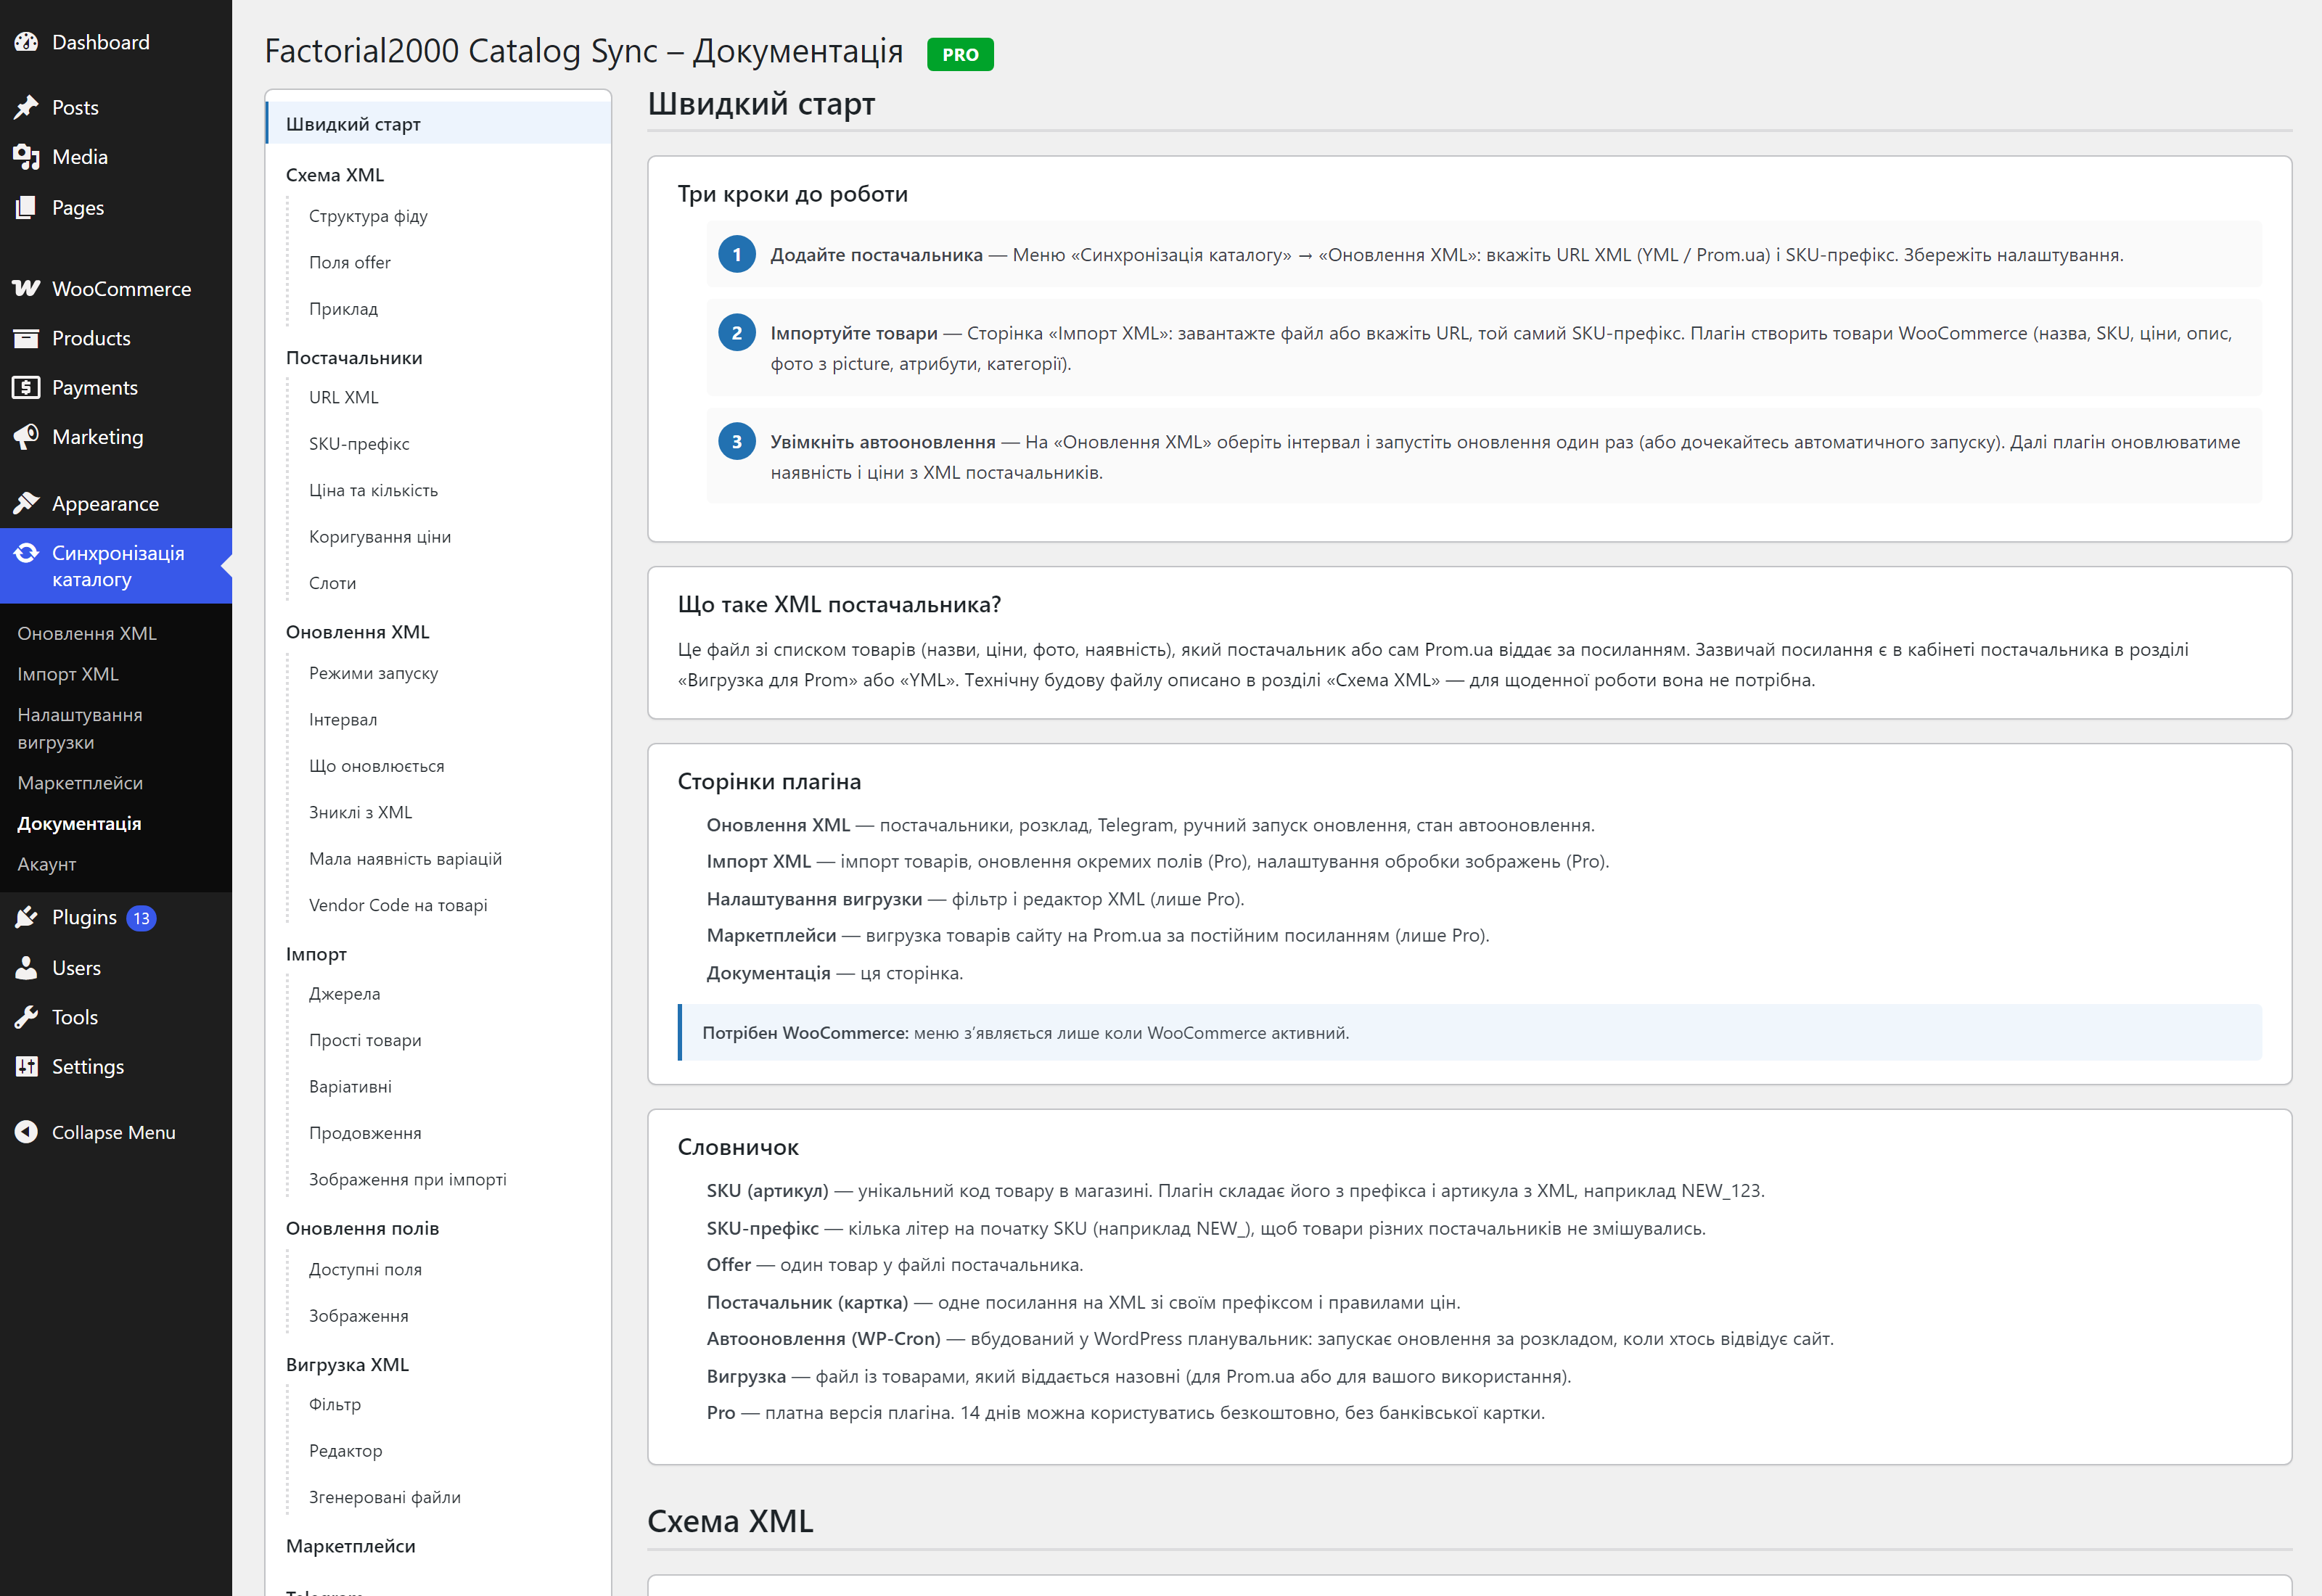Click the Posts pushpin icon
This screenshot has width=2322, height=1596.
[26, 107]
